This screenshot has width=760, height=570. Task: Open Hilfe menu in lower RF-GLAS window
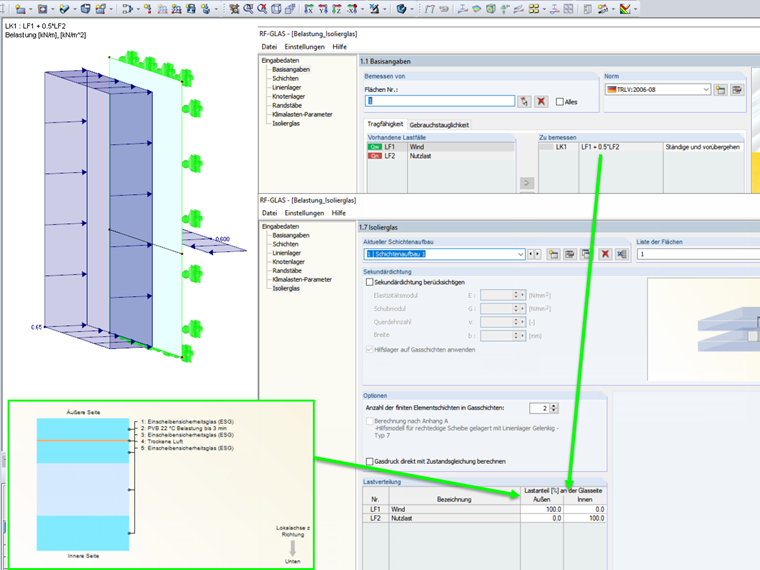[339, 213]
